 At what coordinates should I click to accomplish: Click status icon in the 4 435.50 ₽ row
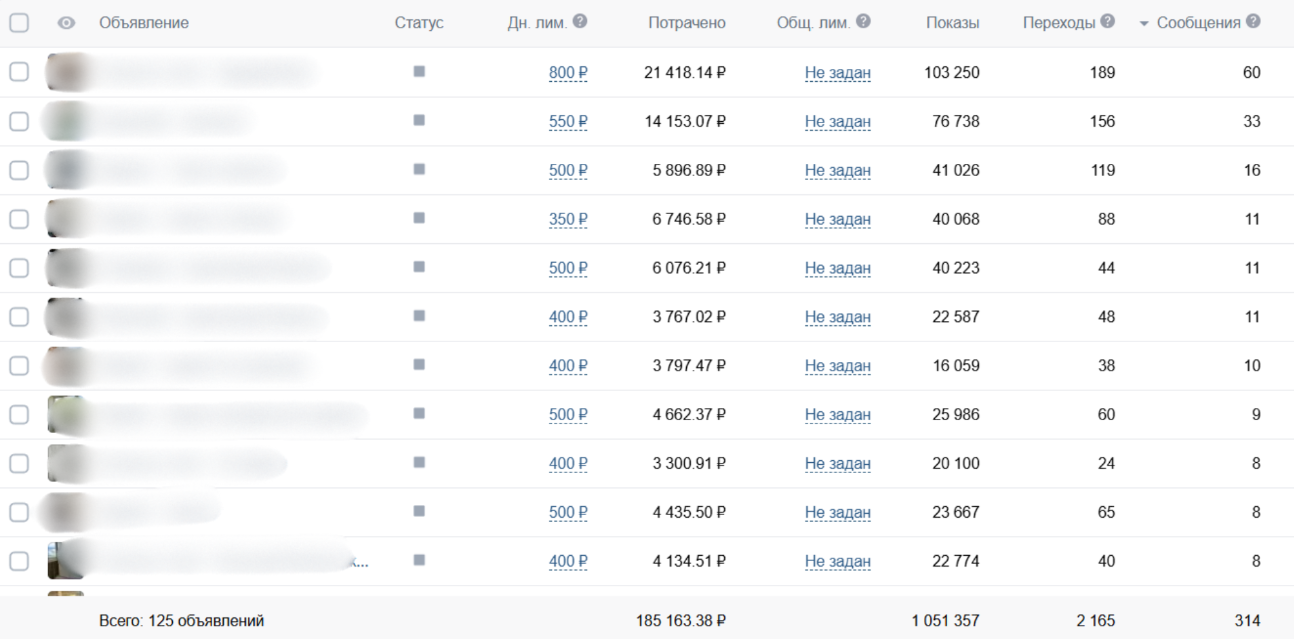pos(419,511)
